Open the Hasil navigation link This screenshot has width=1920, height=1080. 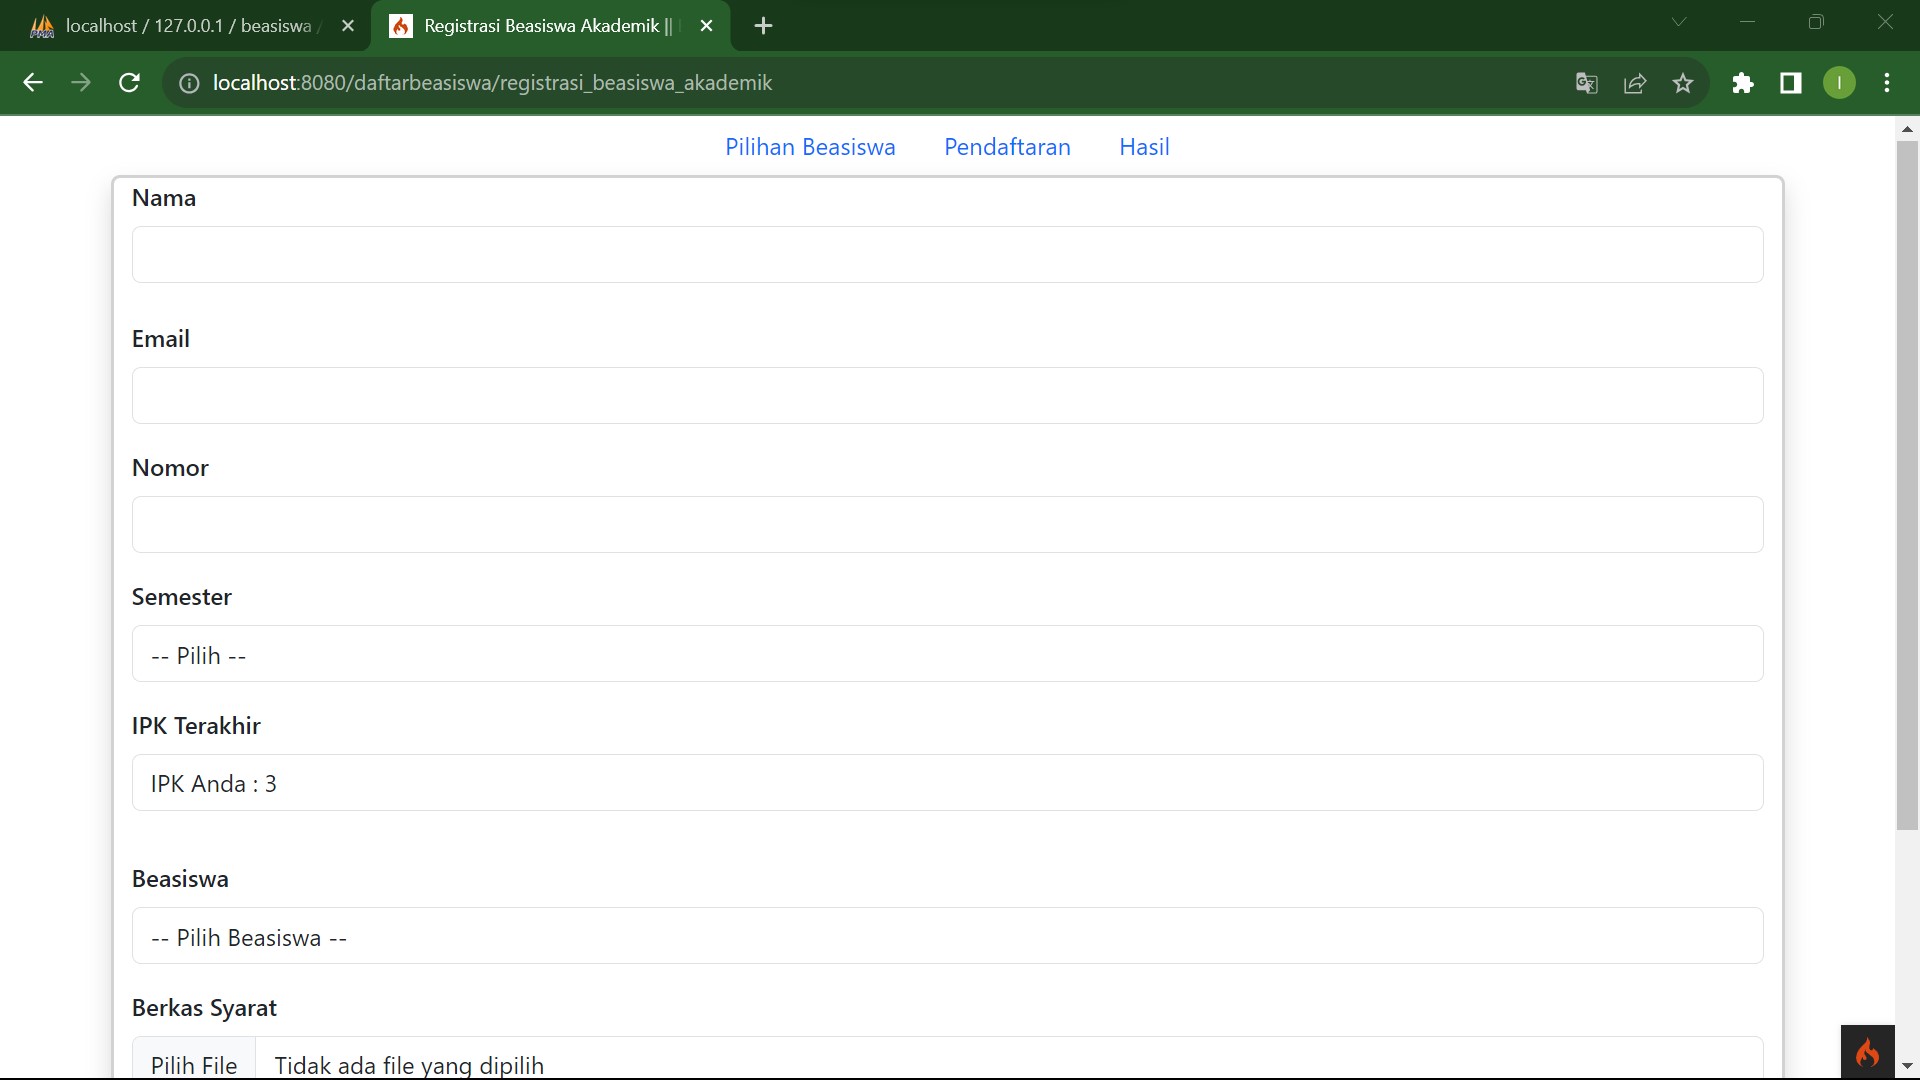click(1144, 147)
